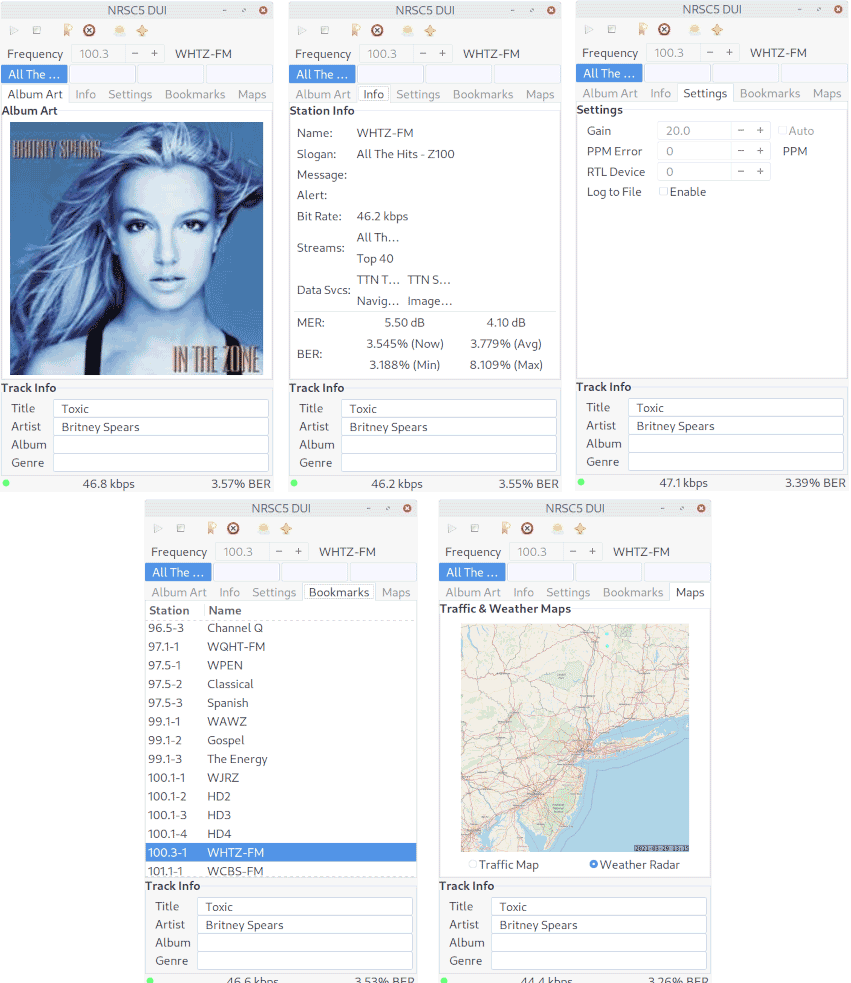Open the Settings tab in the Station Info window

[x=418, y=94]
